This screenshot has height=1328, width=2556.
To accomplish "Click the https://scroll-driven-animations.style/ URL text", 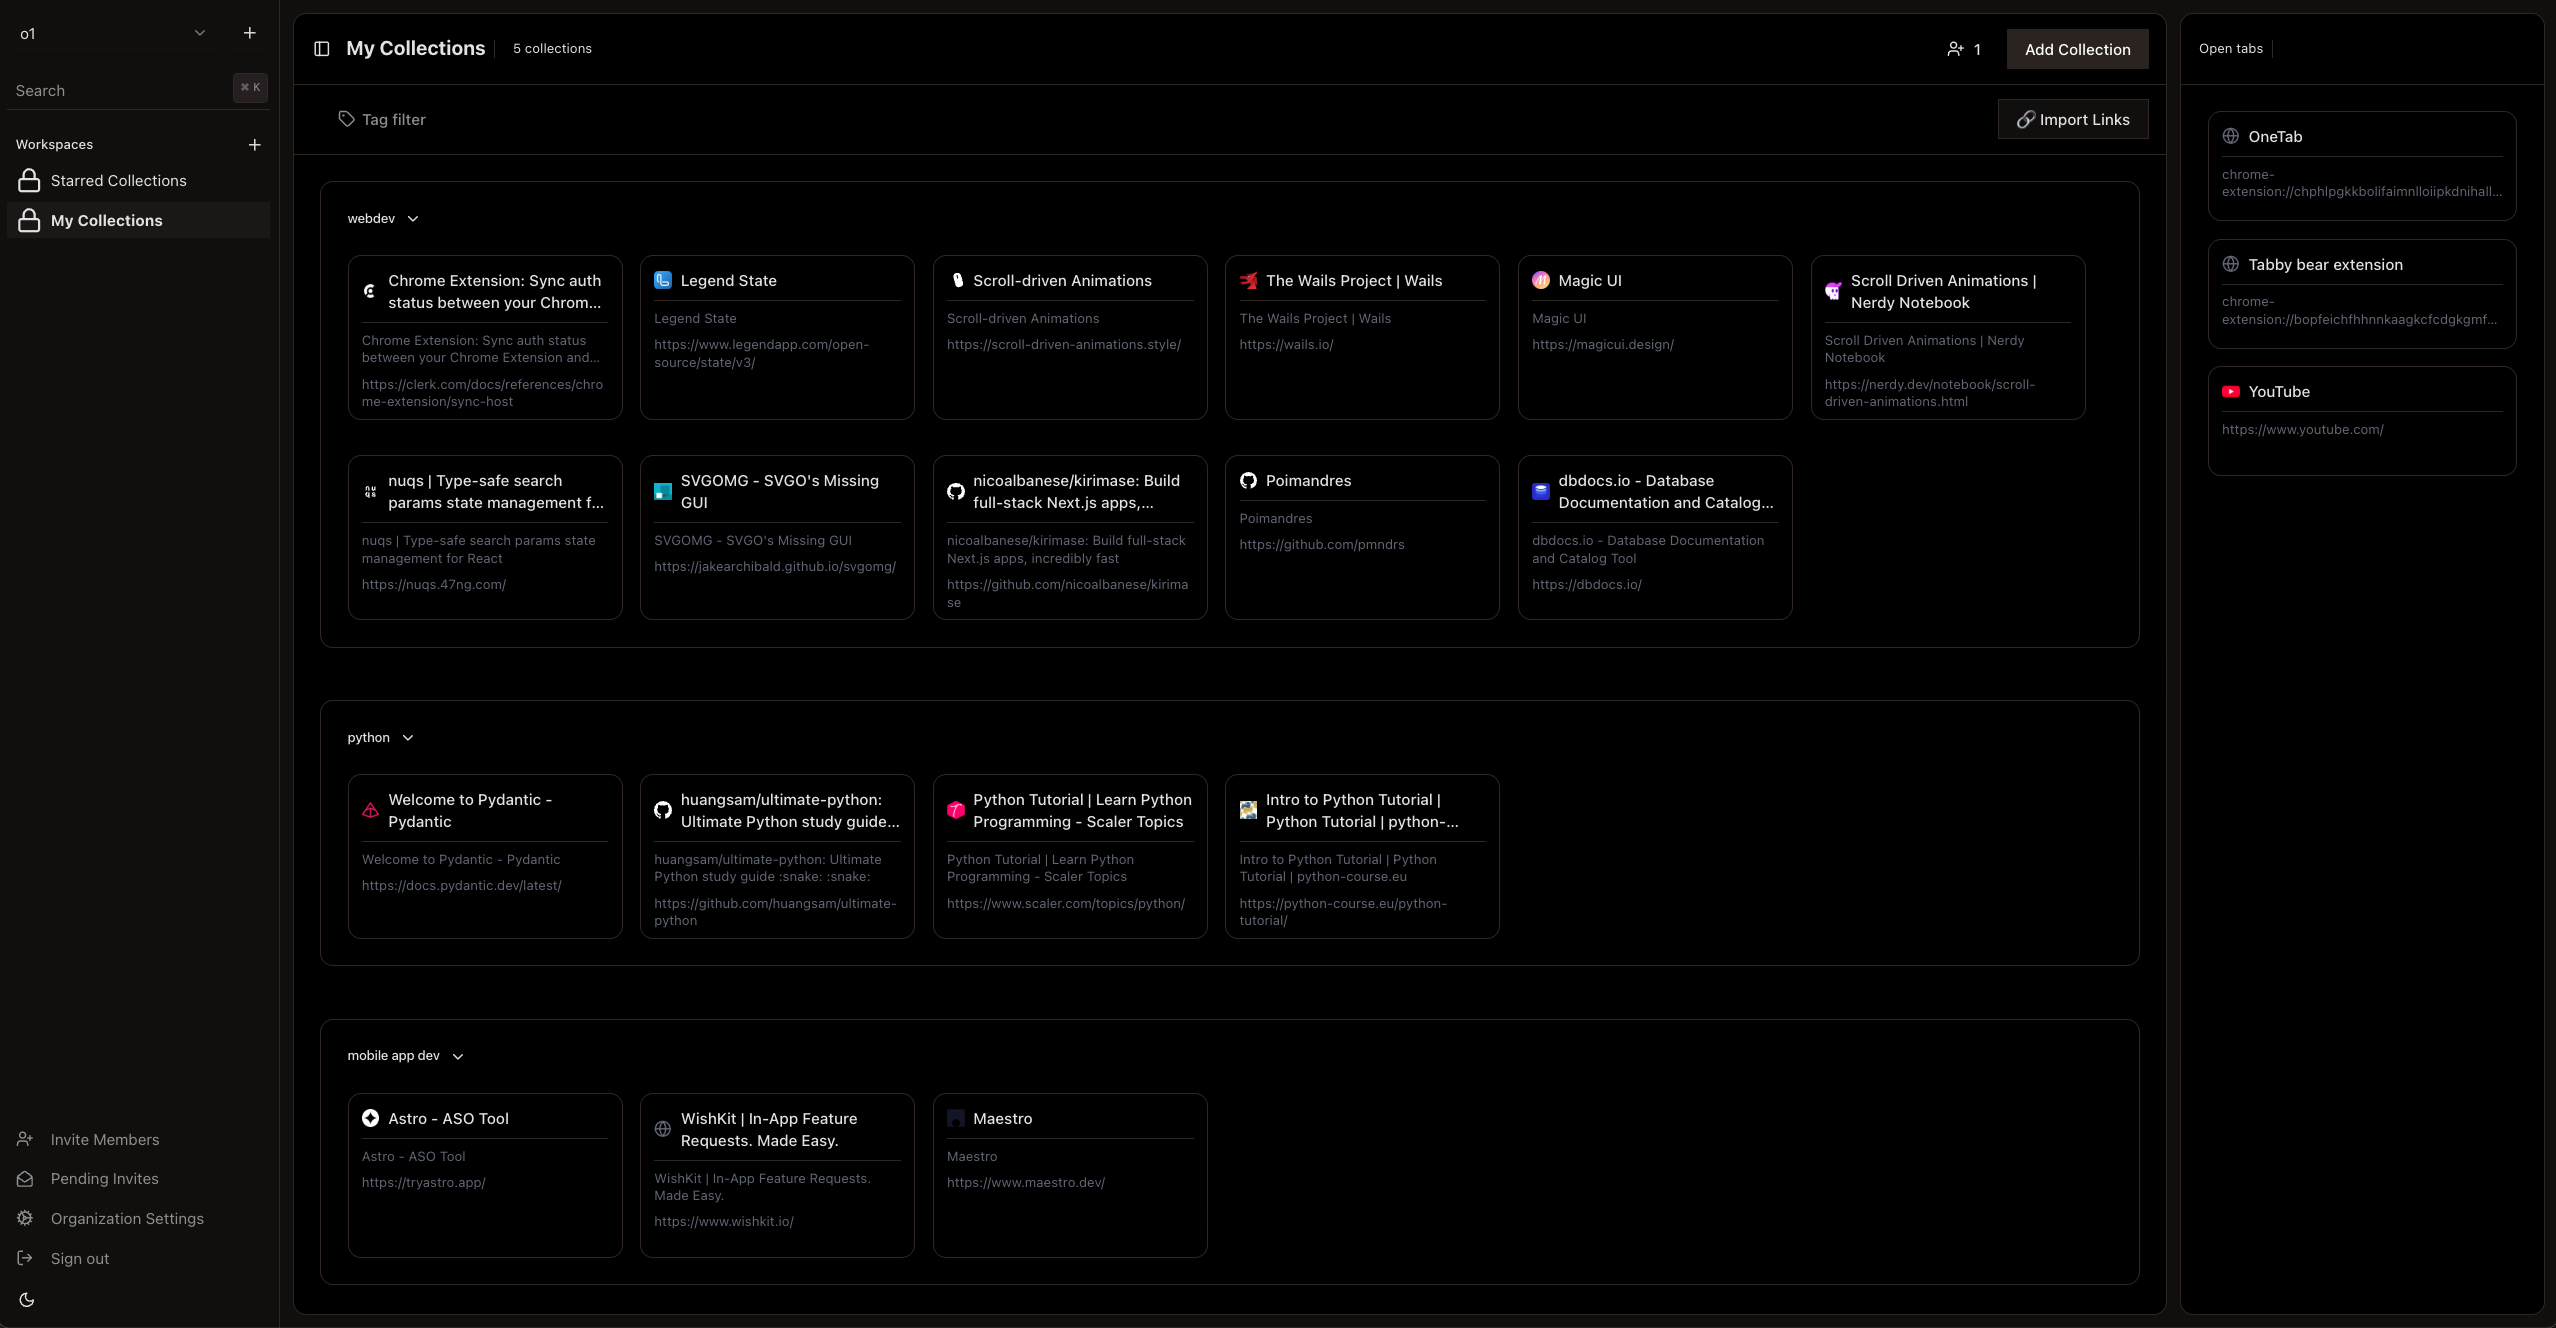I will pyautogui.click(x=1063, y=345).
